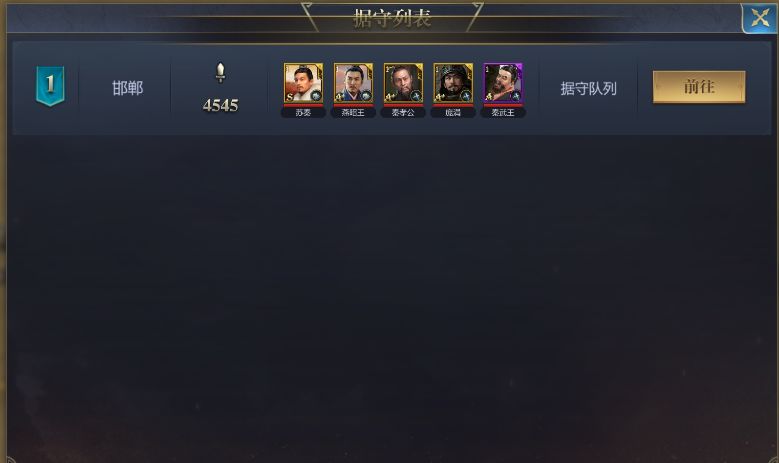
Task: Select the 秦武王 name tag
Action: (x=503, y=113)
